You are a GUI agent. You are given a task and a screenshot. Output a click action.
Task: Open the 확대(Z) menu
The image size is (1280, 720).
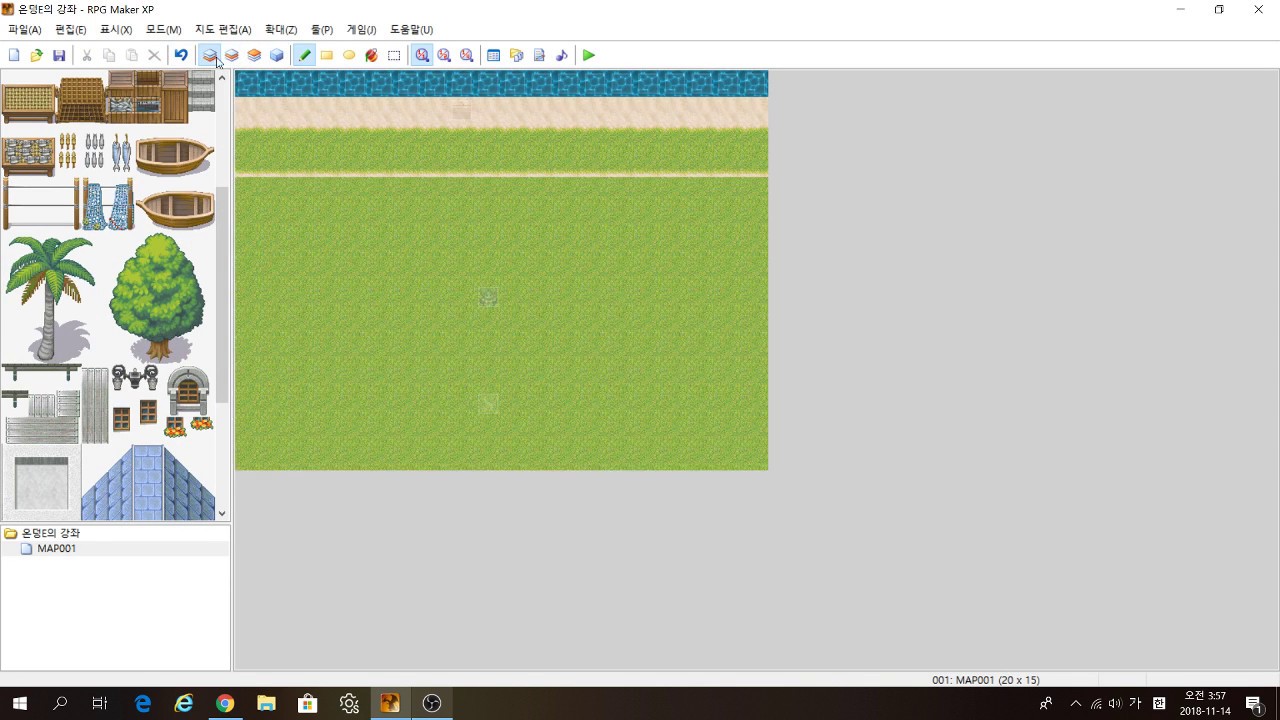[x=281, y=30]
